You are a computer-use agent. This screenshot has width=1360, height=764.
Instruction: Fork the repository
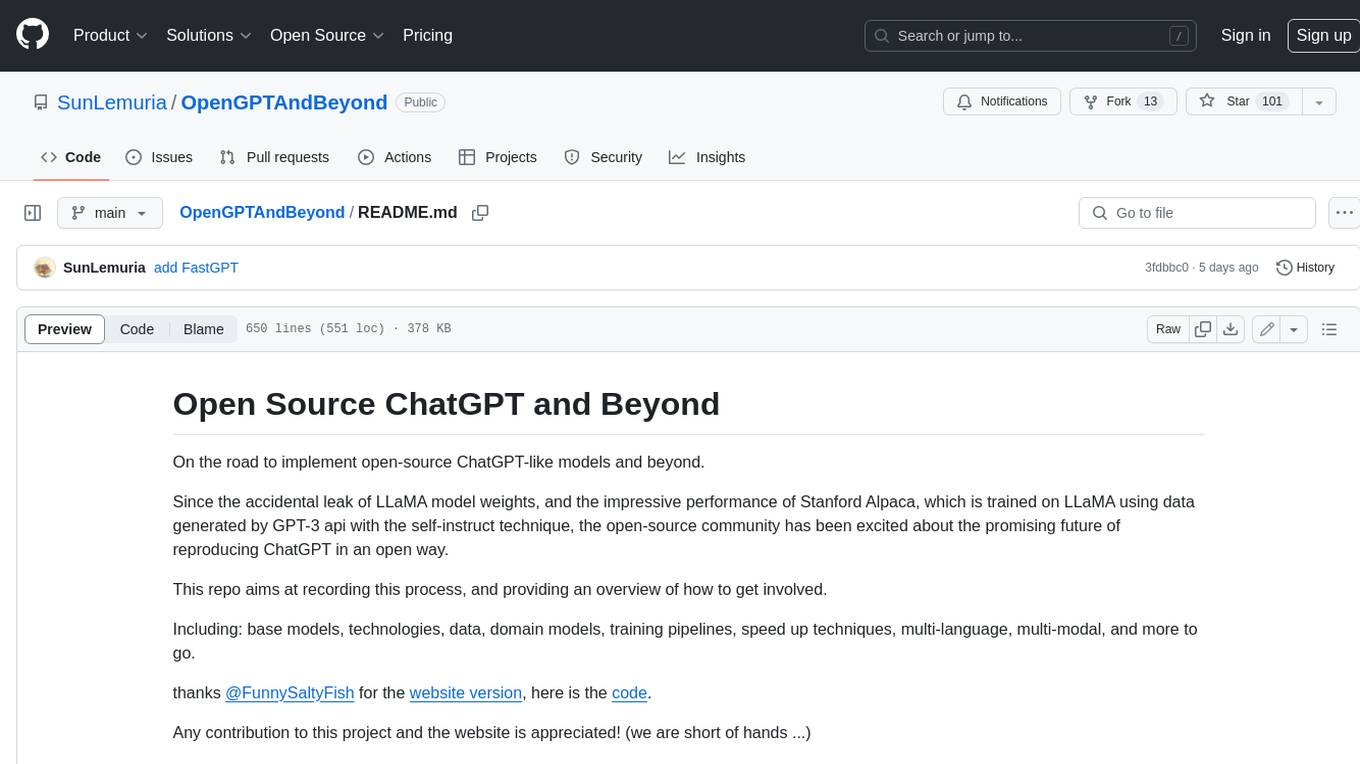[1123, 102]
